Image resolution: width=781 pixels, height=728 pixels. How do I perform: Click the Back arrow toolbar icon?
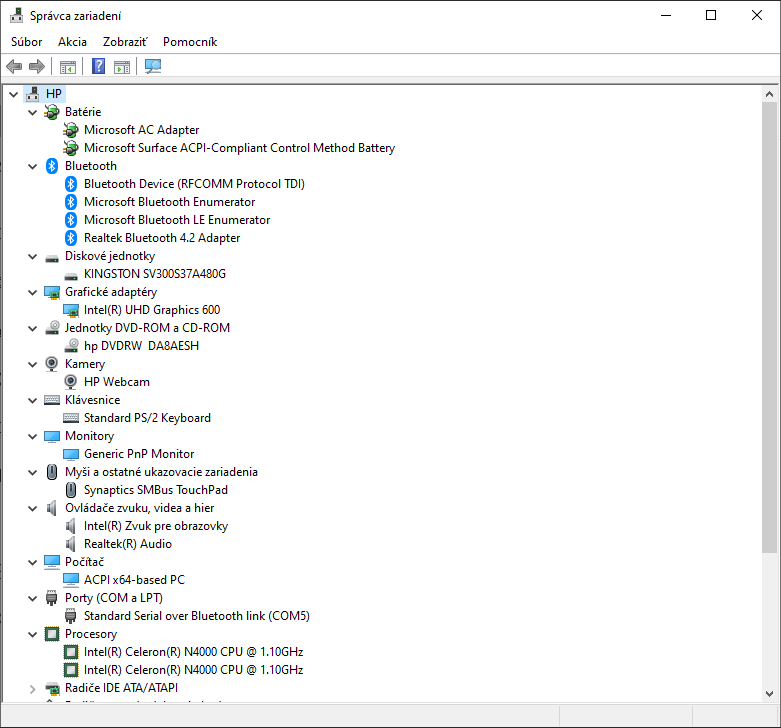coord(14,67)
